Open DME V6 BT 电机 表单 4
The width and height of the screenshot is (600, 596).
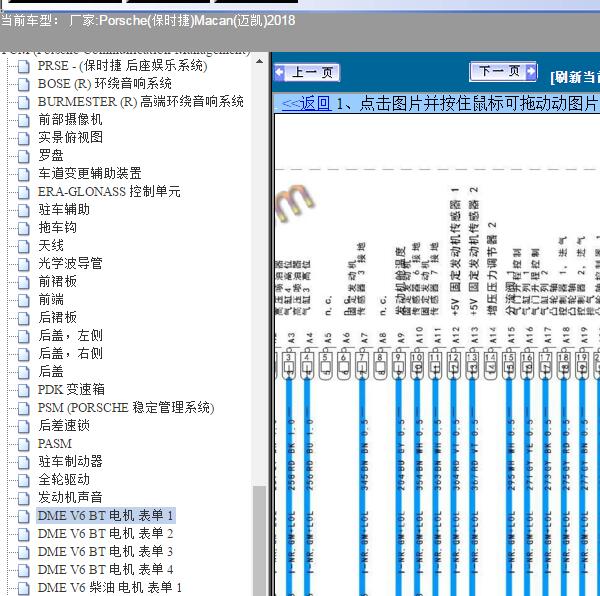tap(106, 570)
